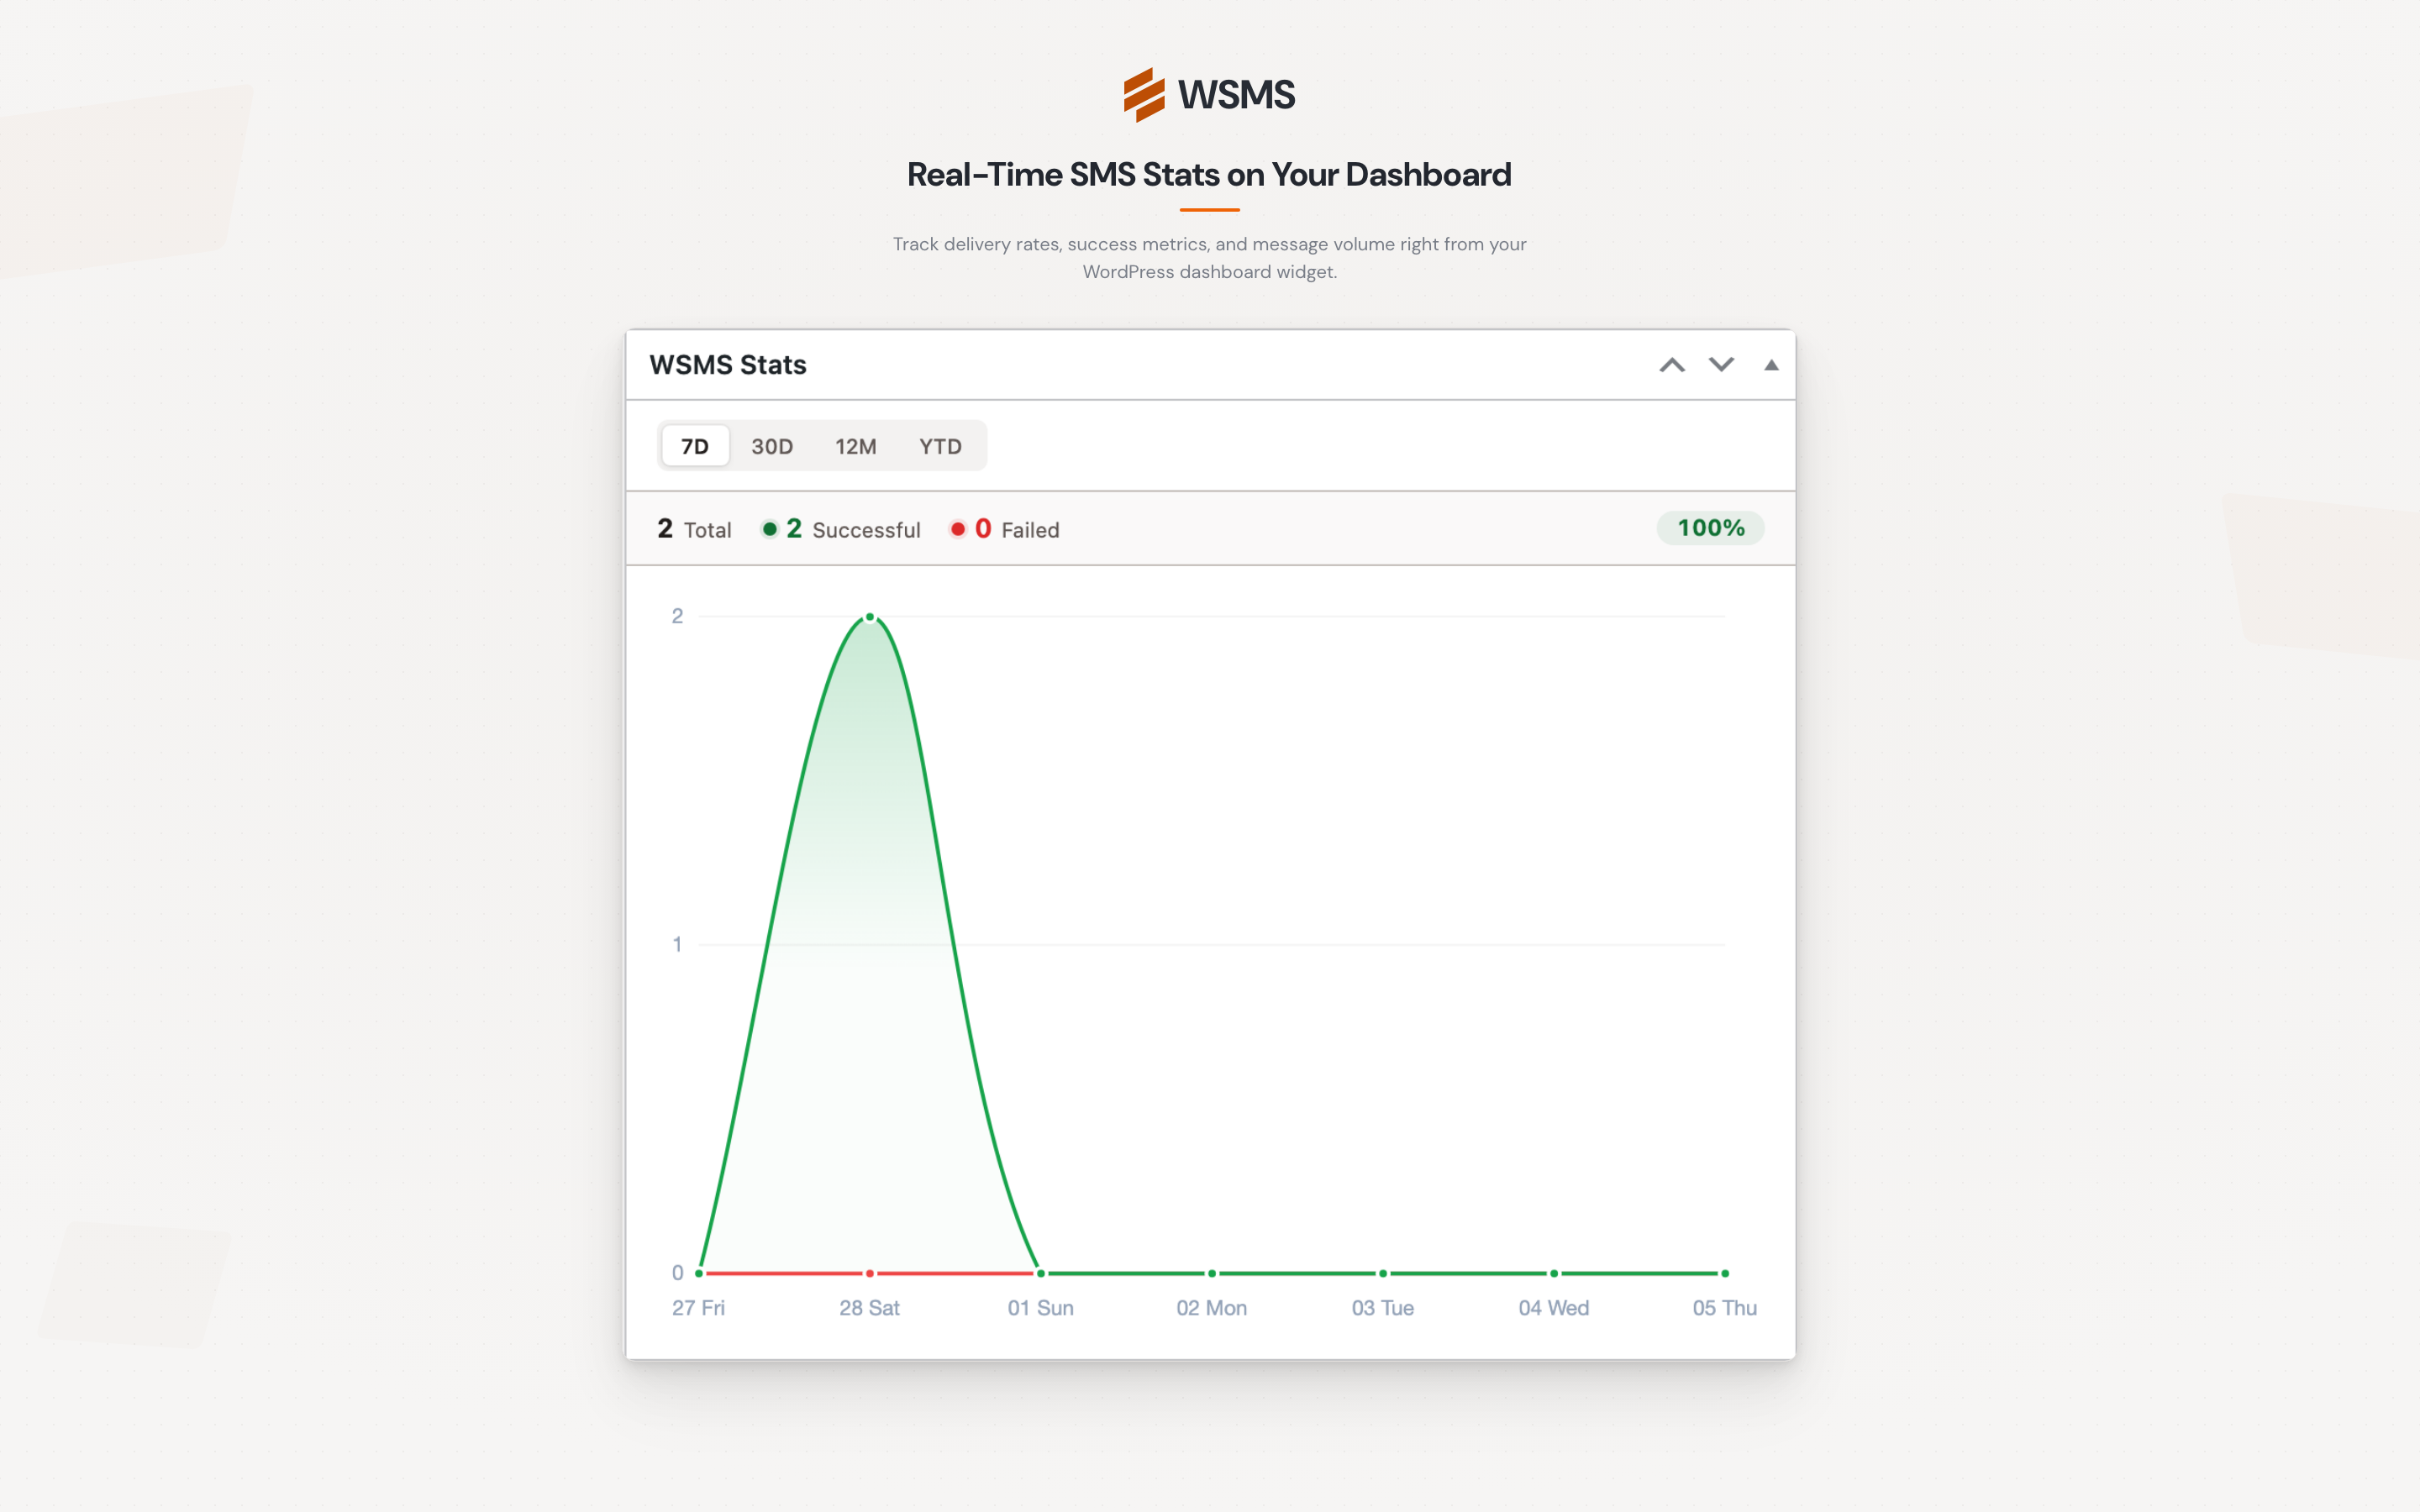Viewport: 2420px width, 1512px height.
Task: Switch to the 30D tab
Action: [771, 446]
